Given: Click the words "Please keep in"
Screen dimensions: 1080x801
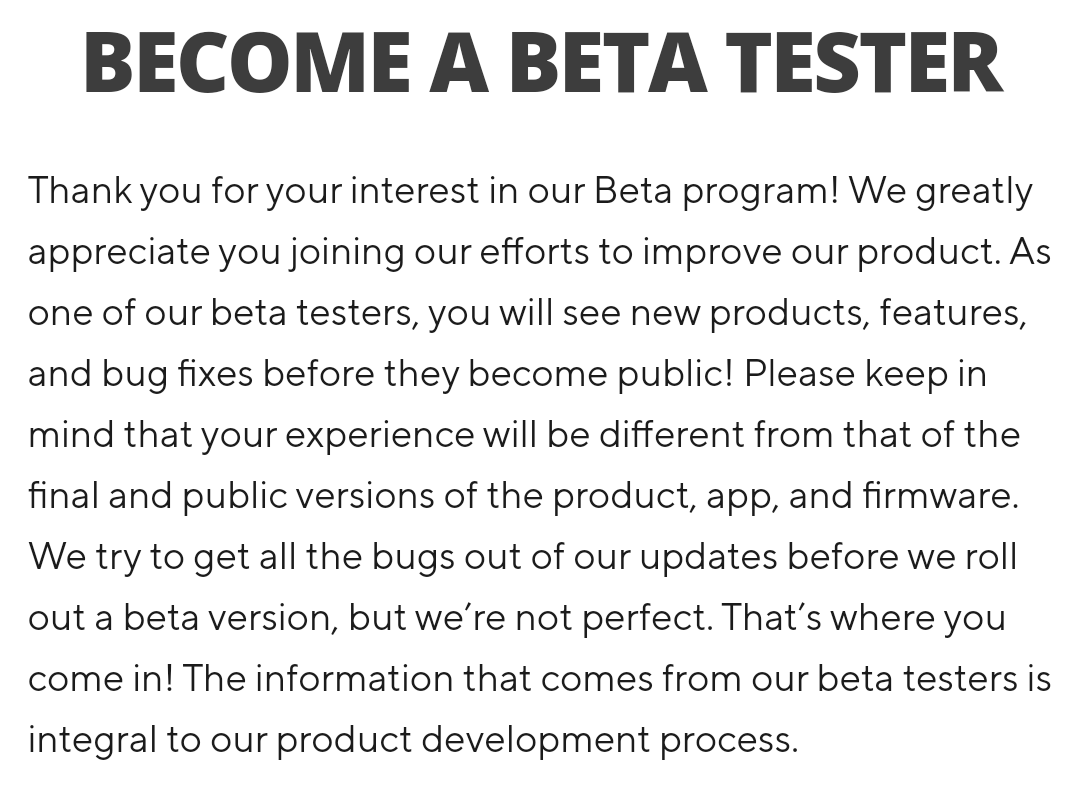Looking at the screenshot, I should point(865,374).
